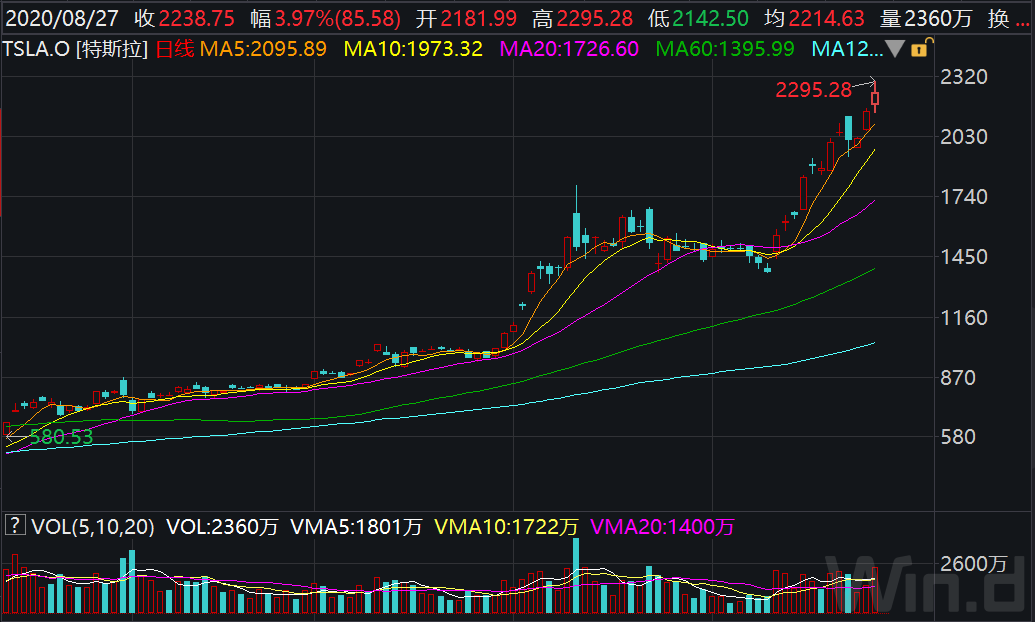Click the truncated MA12... indicator label
The height and width of the screenshot is (622, 1035).
tap(847, 49)
